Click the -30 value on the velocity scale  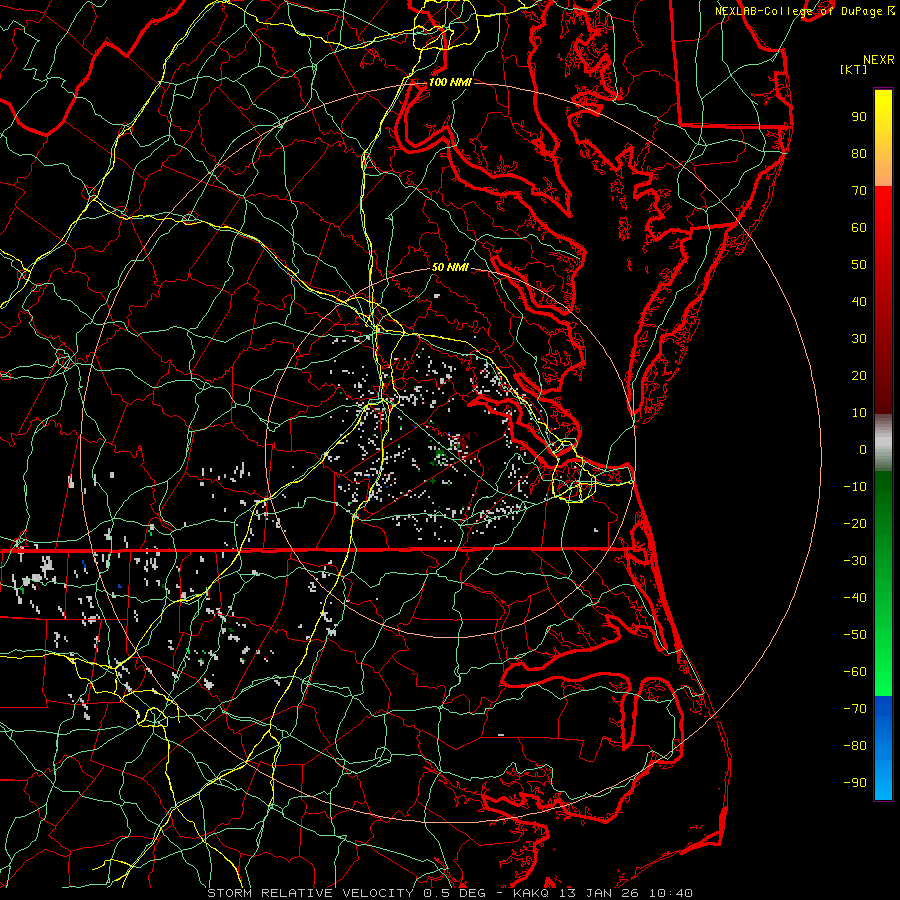[x=855, y=561]
